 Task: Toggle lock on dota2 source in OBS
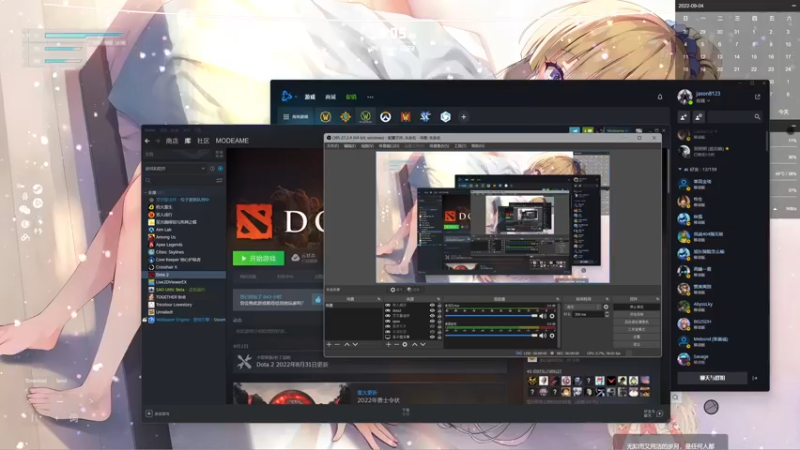[x=439, y=310]
